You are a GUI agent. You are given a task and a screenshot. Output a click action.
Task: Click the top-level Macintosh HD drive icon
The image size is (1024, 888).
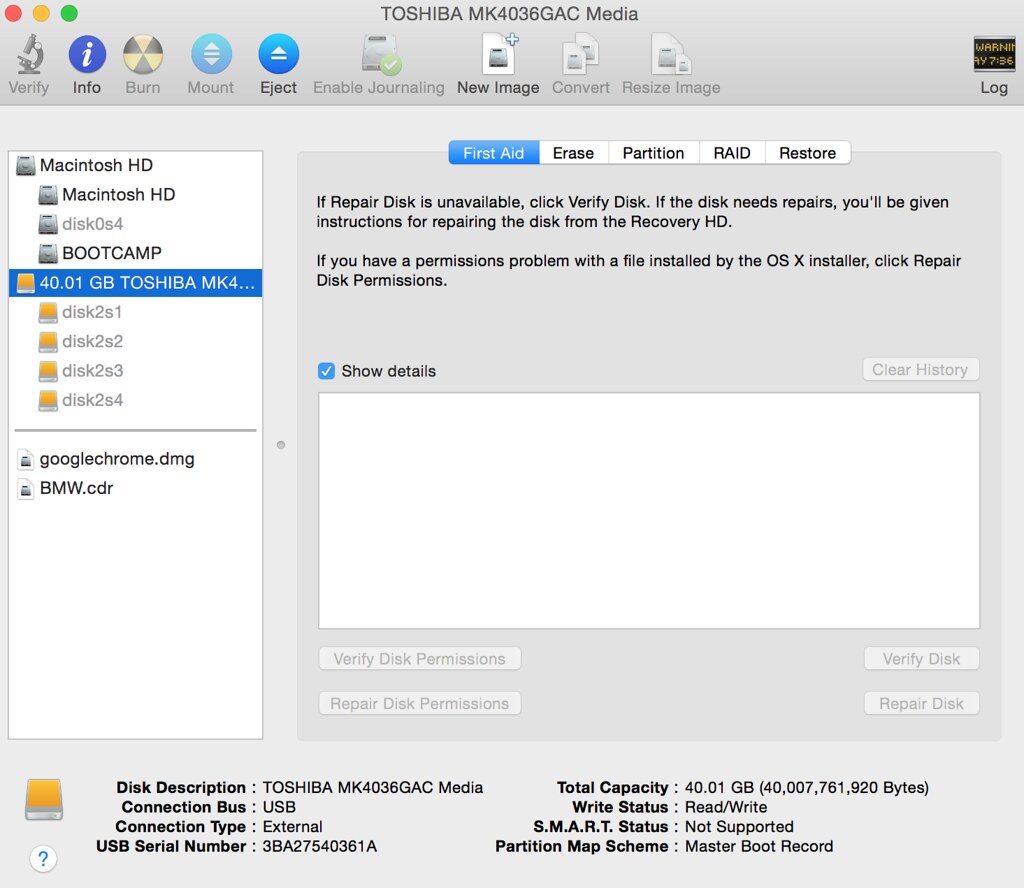(x=25, y=165)
